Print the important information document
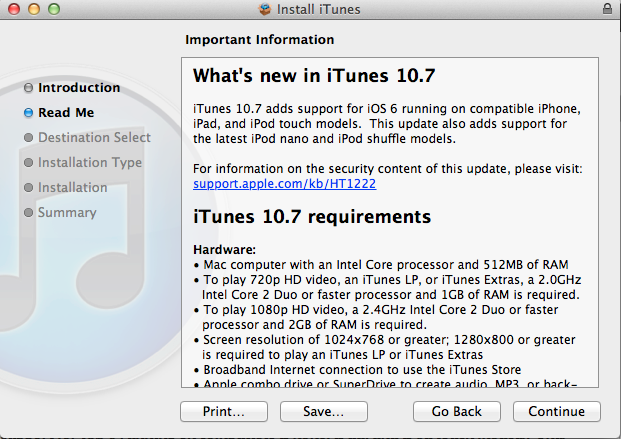Screen dimensions: 621x439 click(224, 411)
